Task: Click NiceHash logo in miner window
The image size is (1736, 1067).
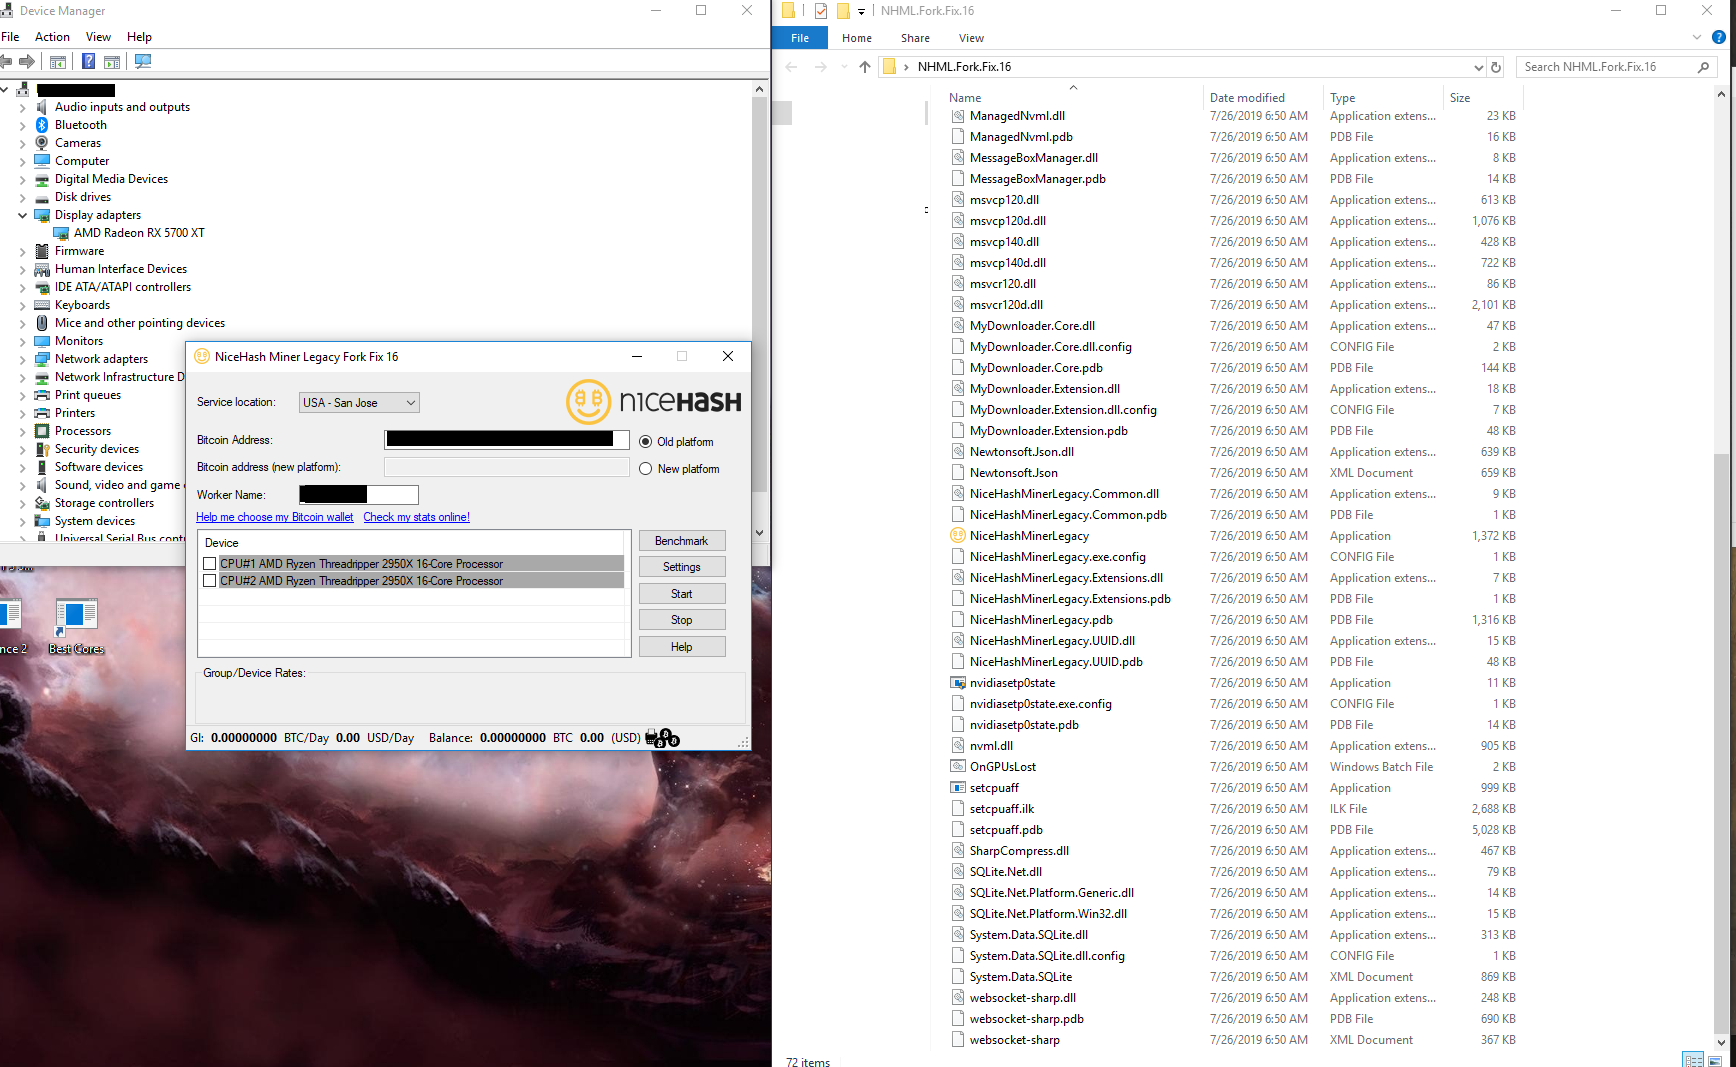Action: (x=654, y=402)
